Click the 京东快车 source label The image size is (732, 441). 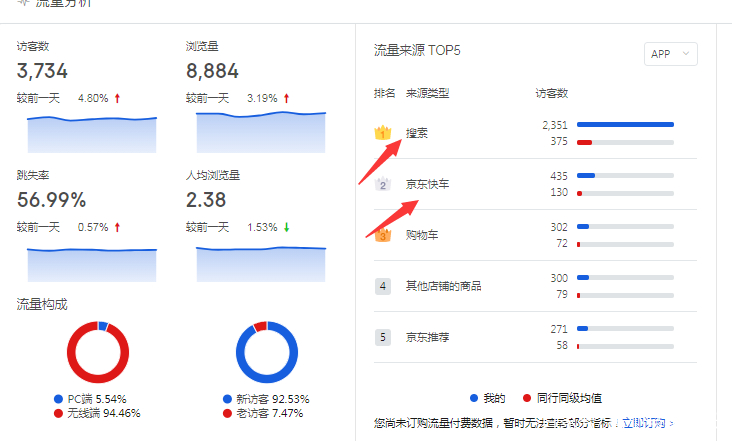(x=427, y=184)
